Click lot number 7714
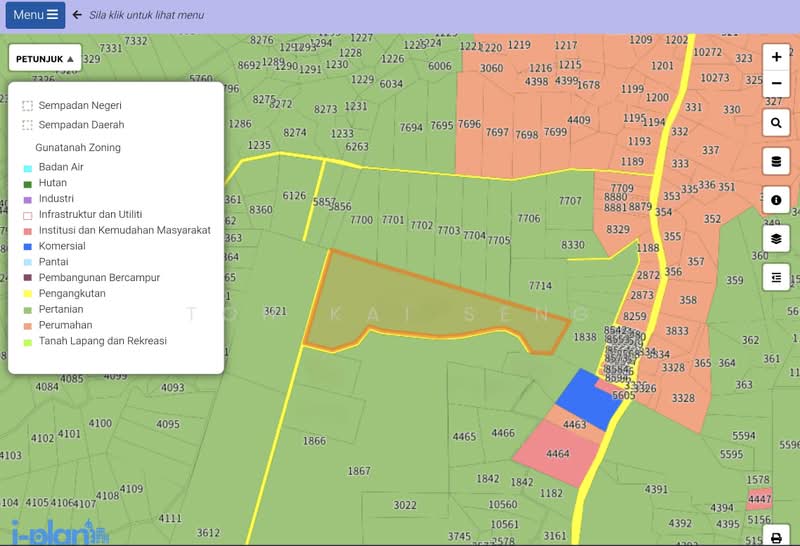 (540, 286)
